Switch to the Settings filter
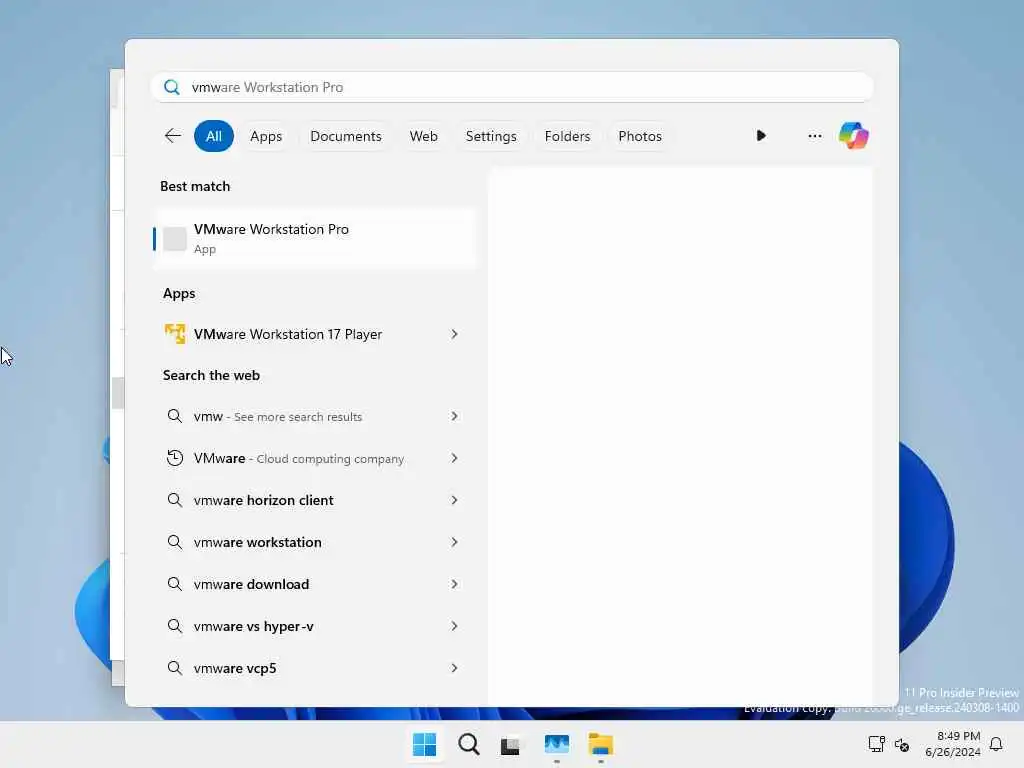 coord(491,136)
